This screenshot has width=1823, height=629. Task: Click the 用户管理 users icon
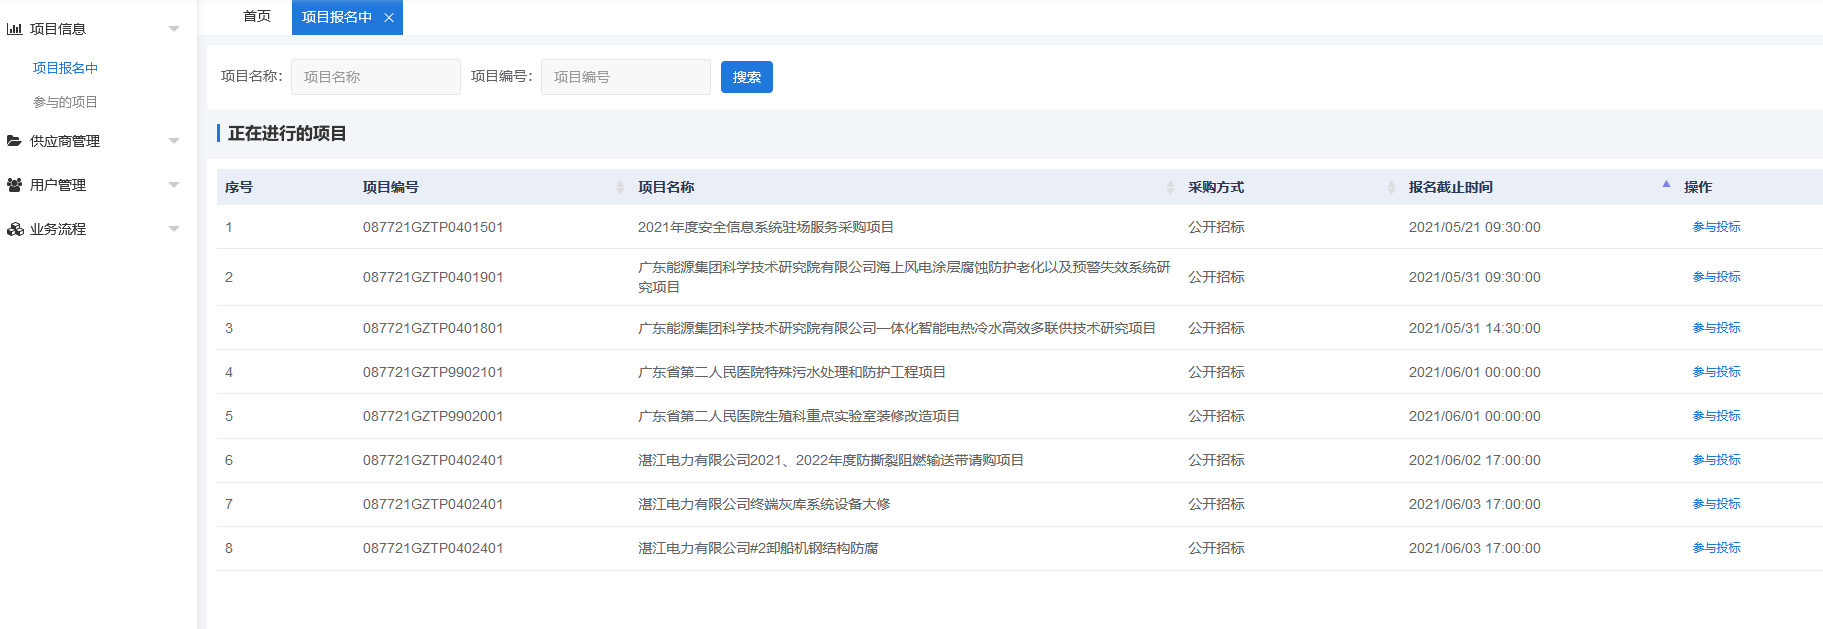click(14, 185)
